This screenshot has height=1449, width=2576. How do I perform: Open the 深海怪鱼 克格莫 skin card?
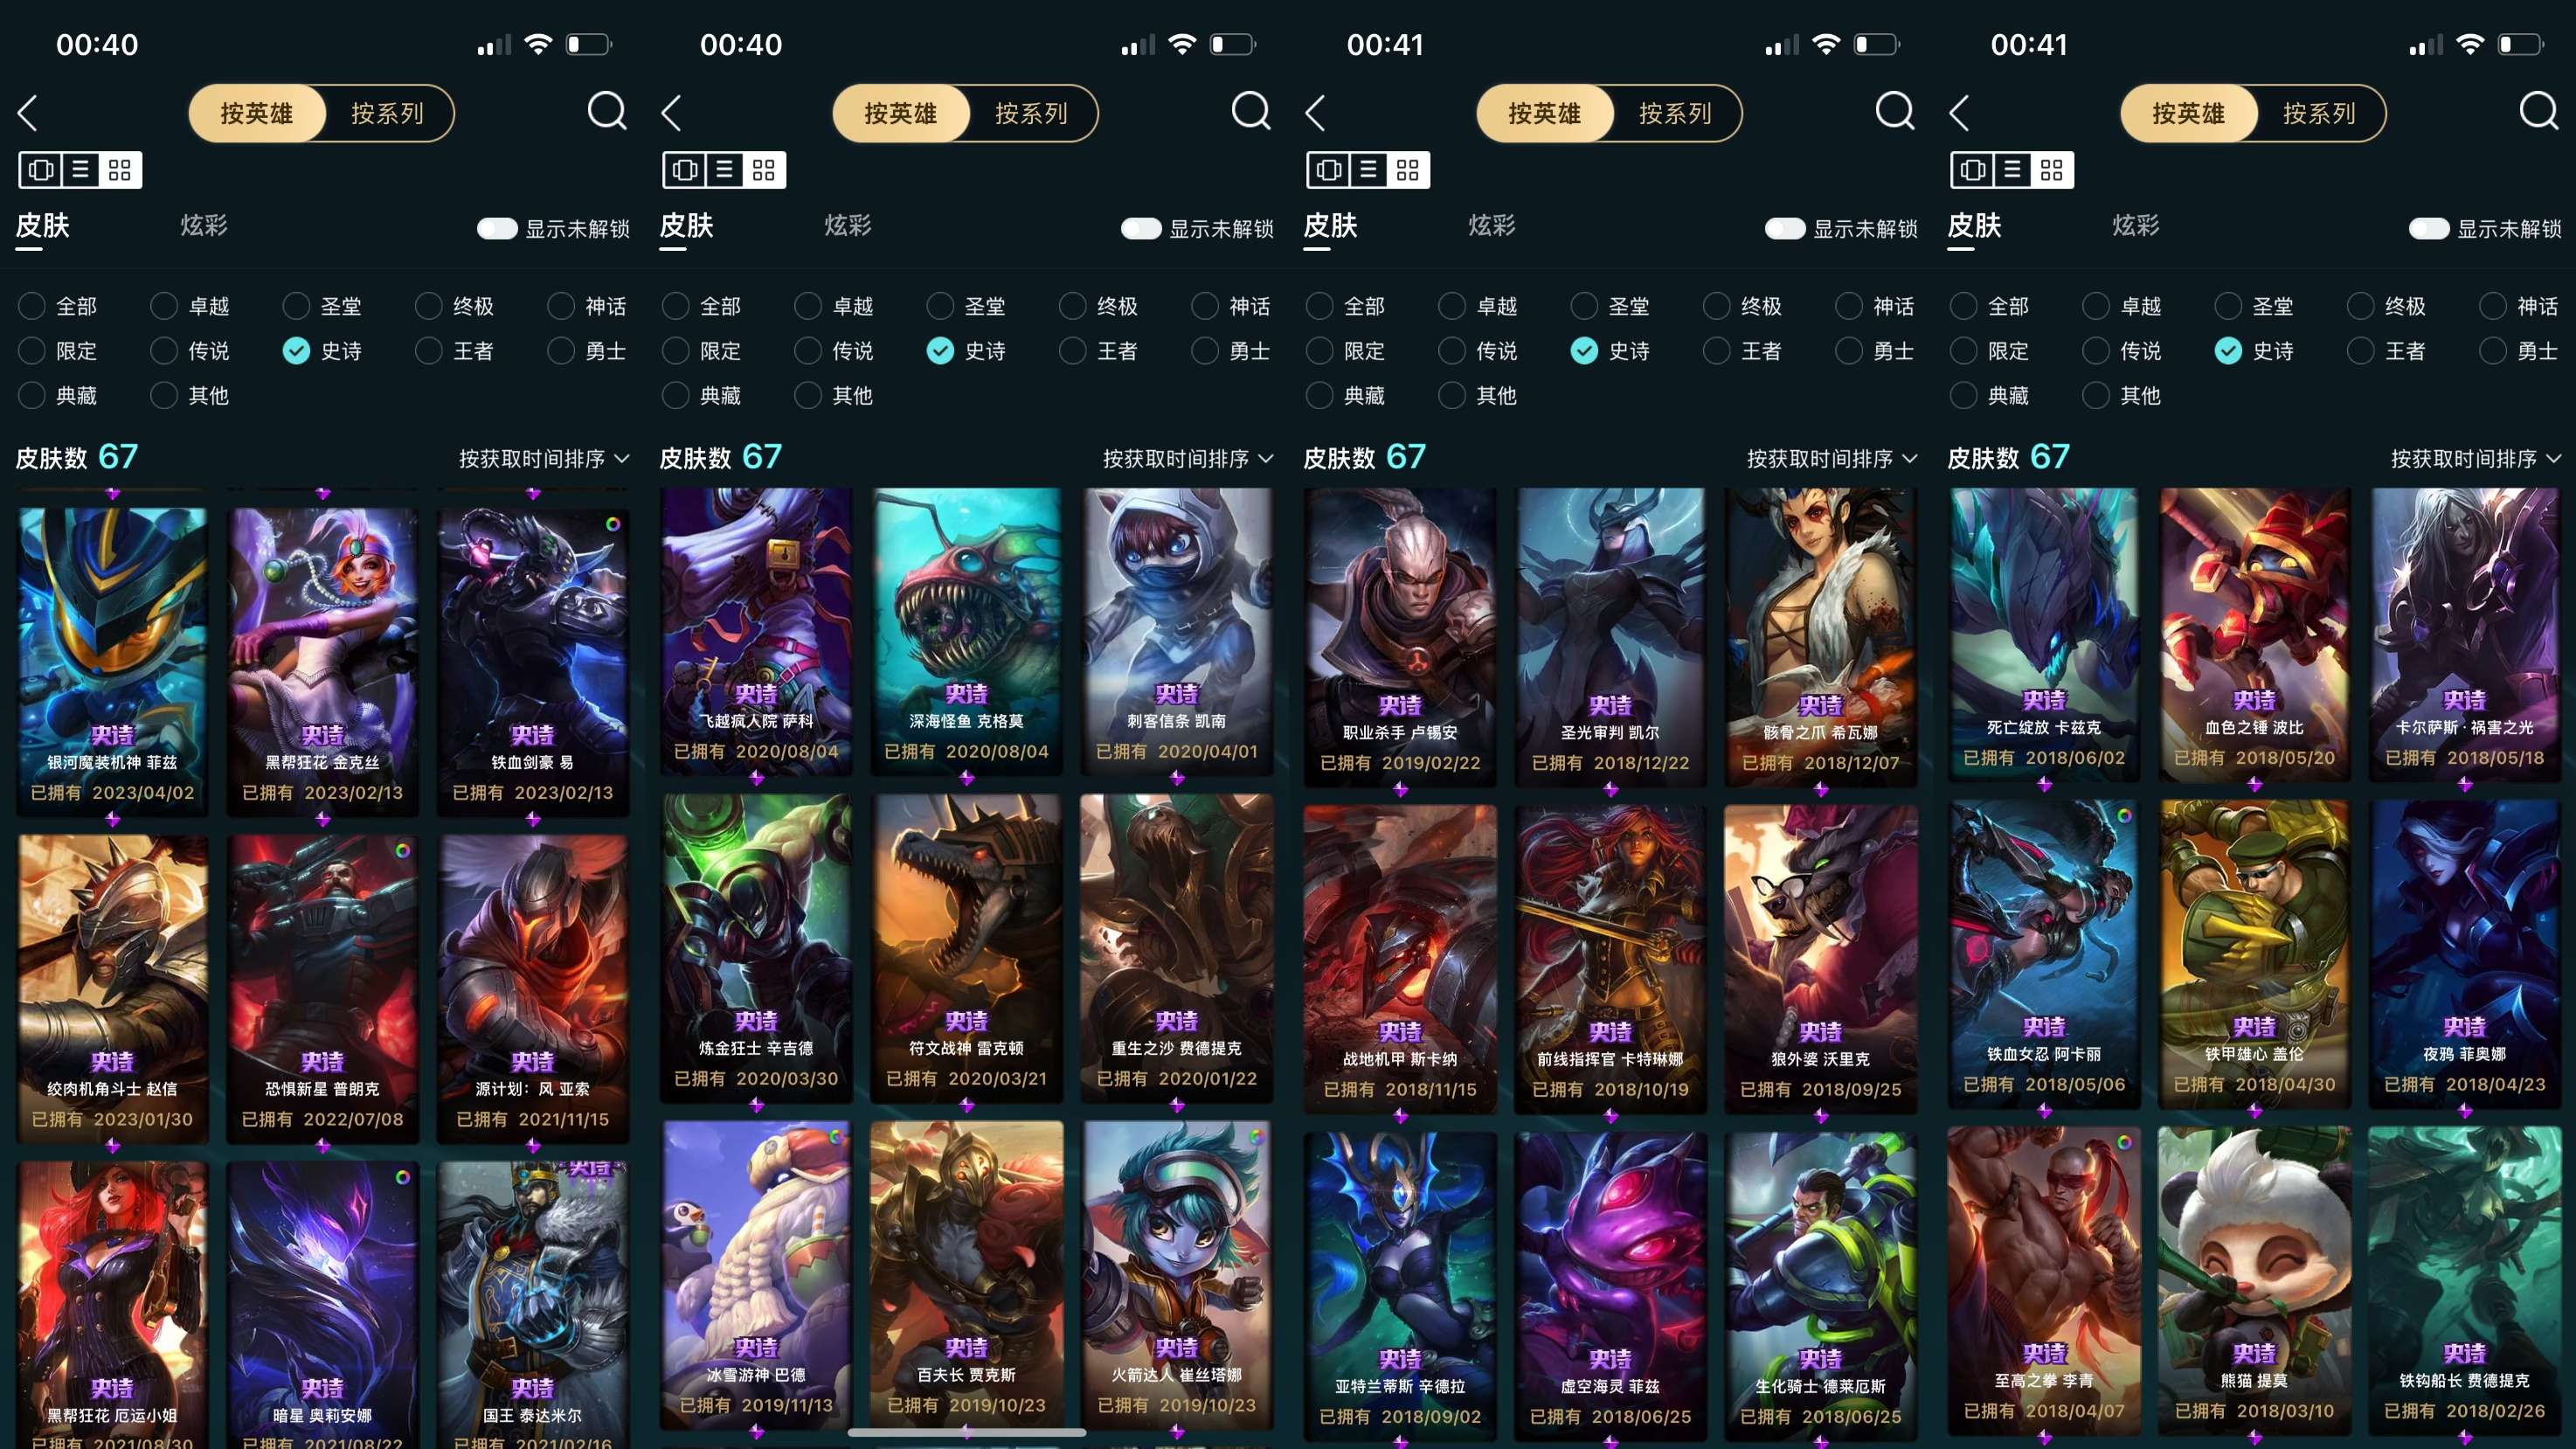(966, 632)
